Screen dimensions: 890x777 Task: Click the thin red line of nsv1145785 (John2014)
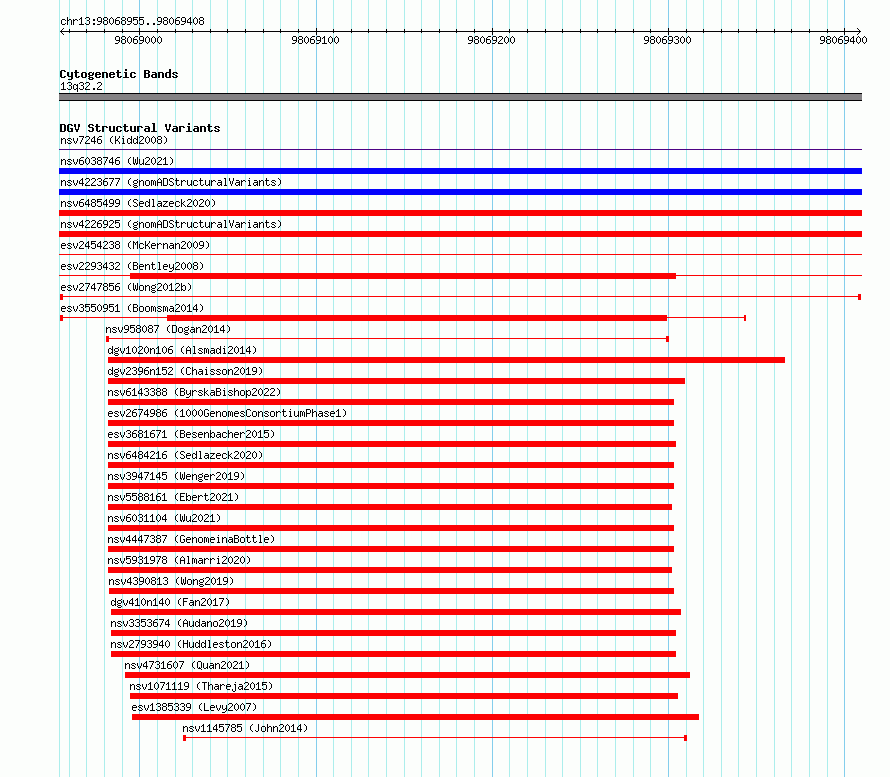click(435, 738)
